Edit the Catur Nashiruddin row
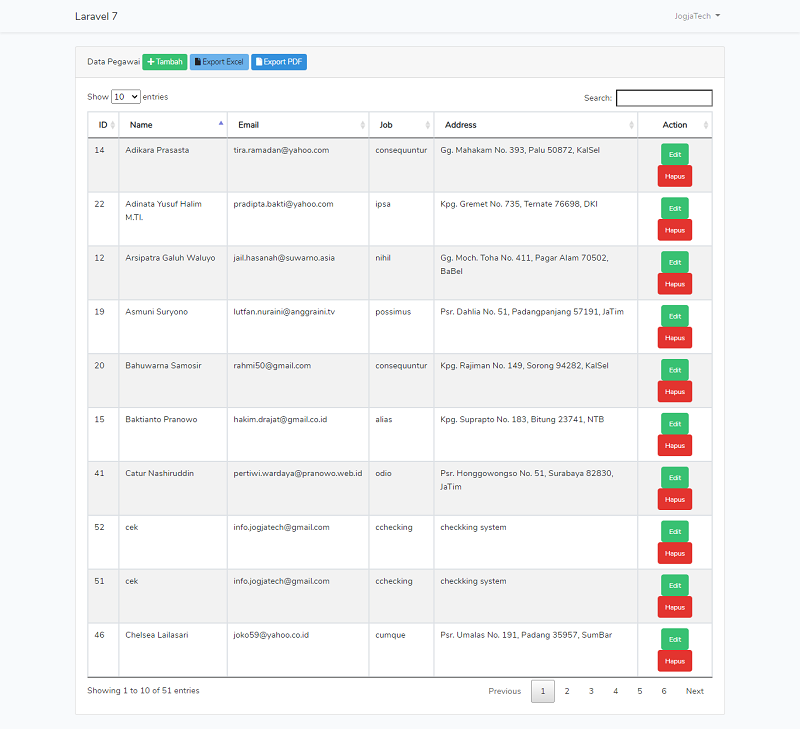The width and height of the screenshot is (800, 729). pos(675,478)
